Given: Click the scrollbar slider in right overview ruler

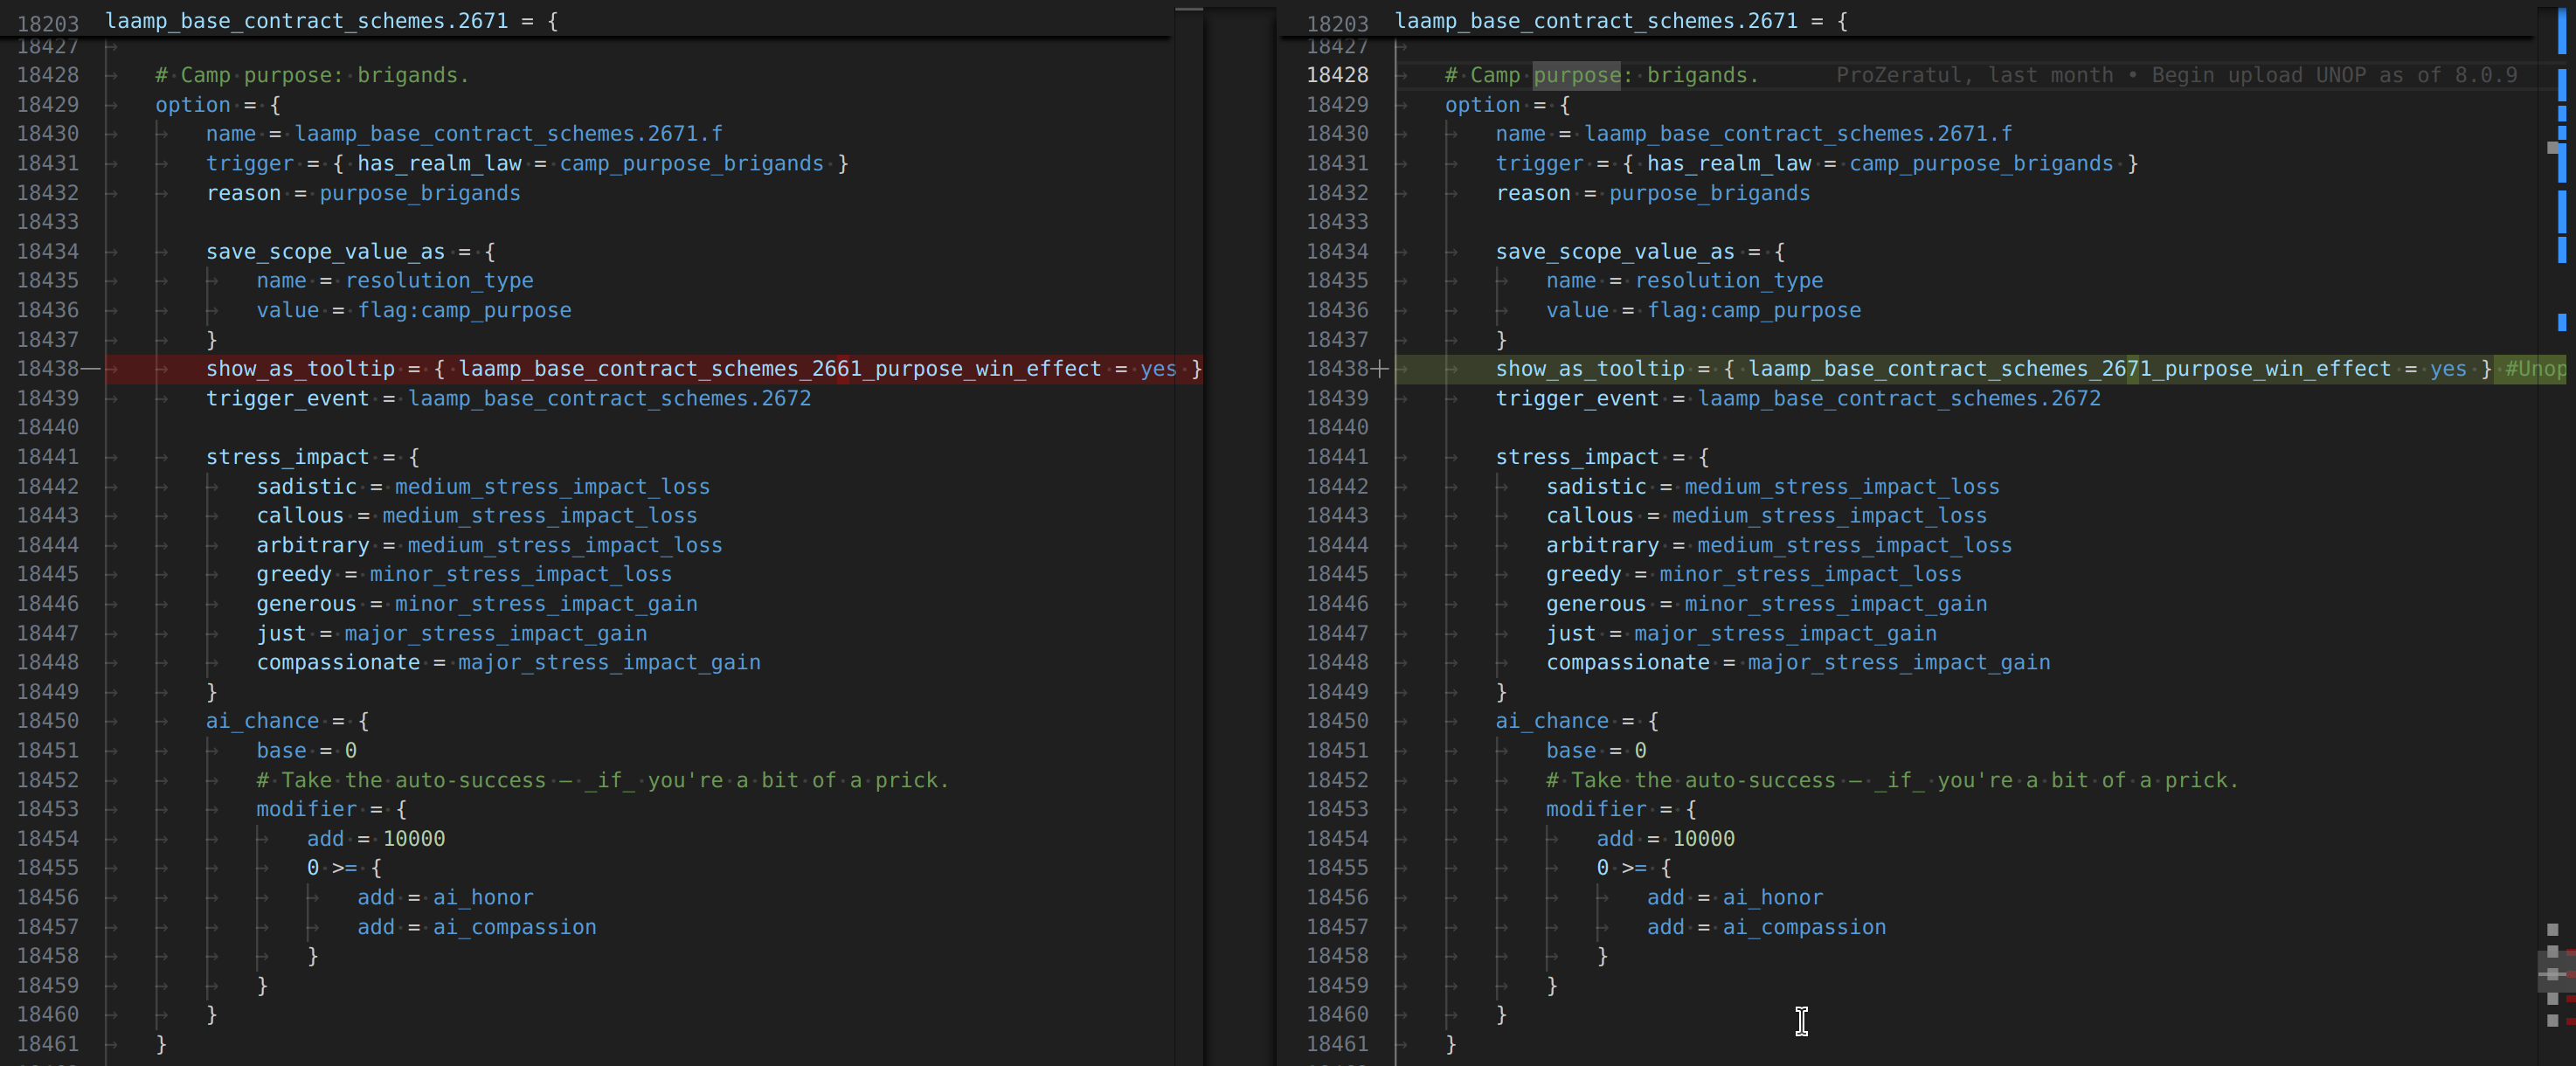Looking at the screenshot, I should tap(2555, 972).
